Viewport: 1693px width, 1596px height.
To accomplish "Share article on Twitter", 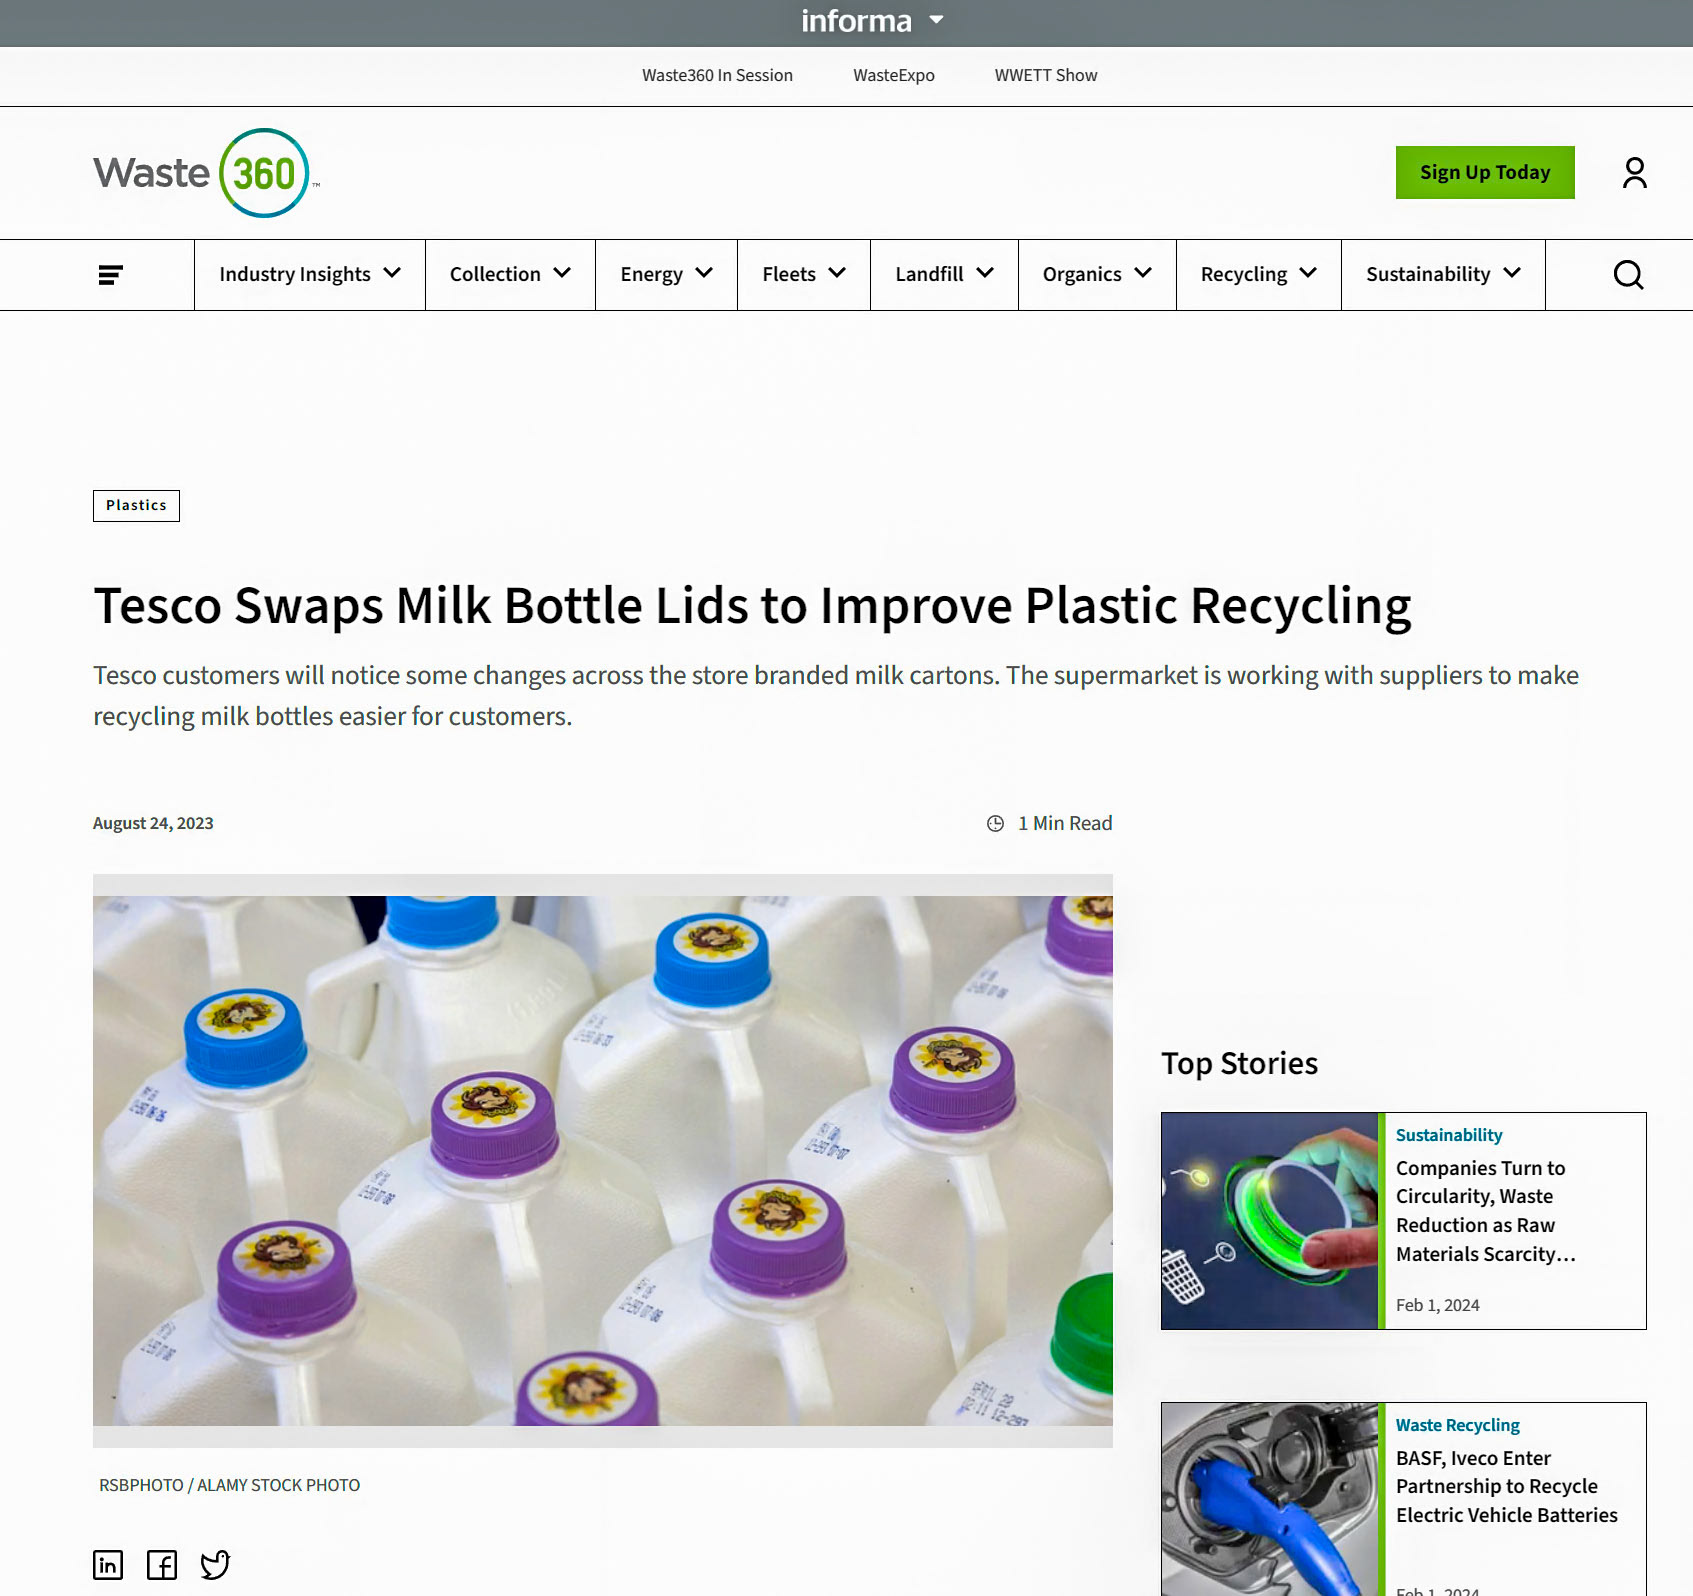I will pyautogui.click(x=215, y=1564).
